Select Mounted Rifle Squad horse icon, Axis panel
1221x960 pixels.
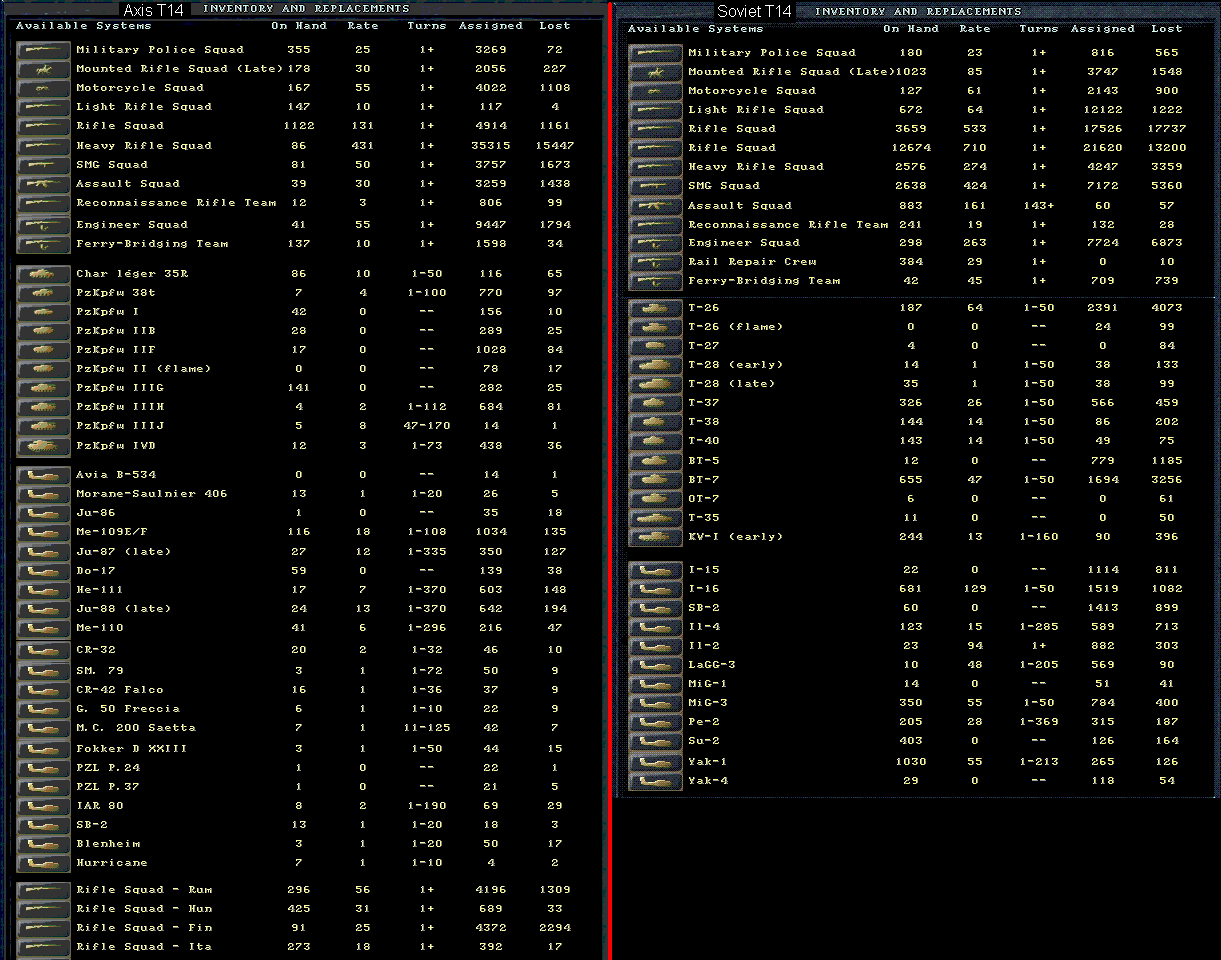click(44, 69)
